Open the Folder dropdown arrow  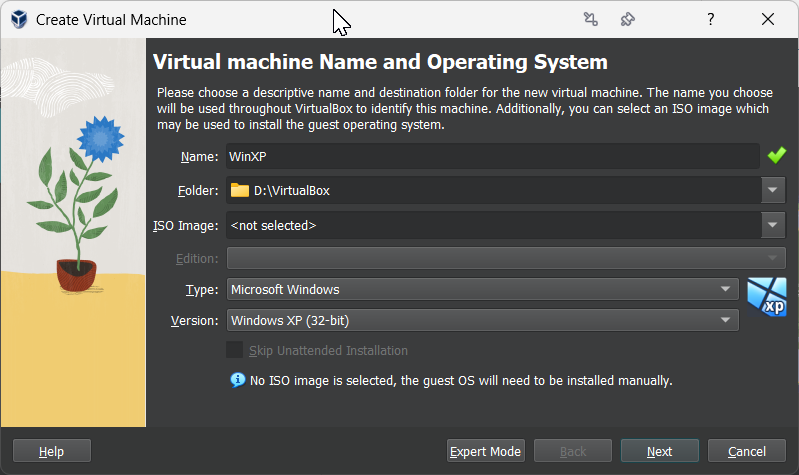tap(773, 190)
